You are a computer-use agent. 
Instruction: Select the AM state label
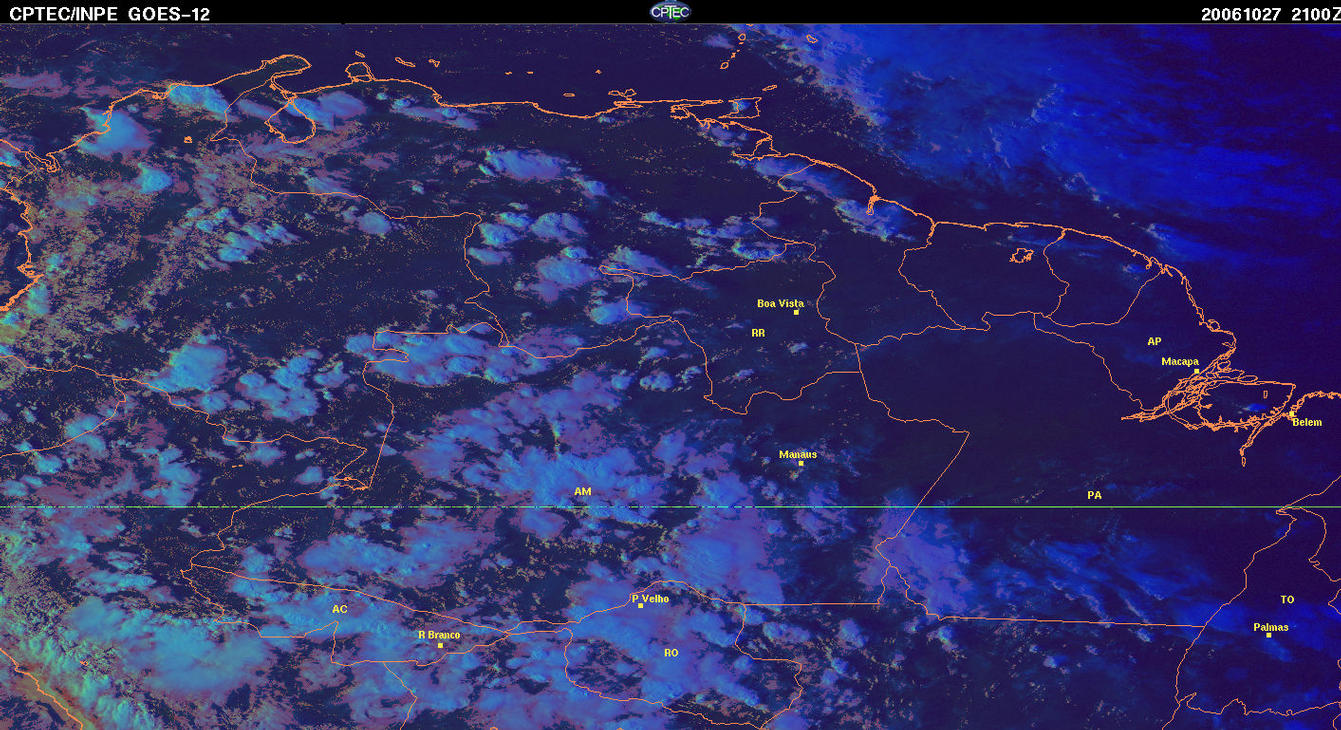[583, 492]
